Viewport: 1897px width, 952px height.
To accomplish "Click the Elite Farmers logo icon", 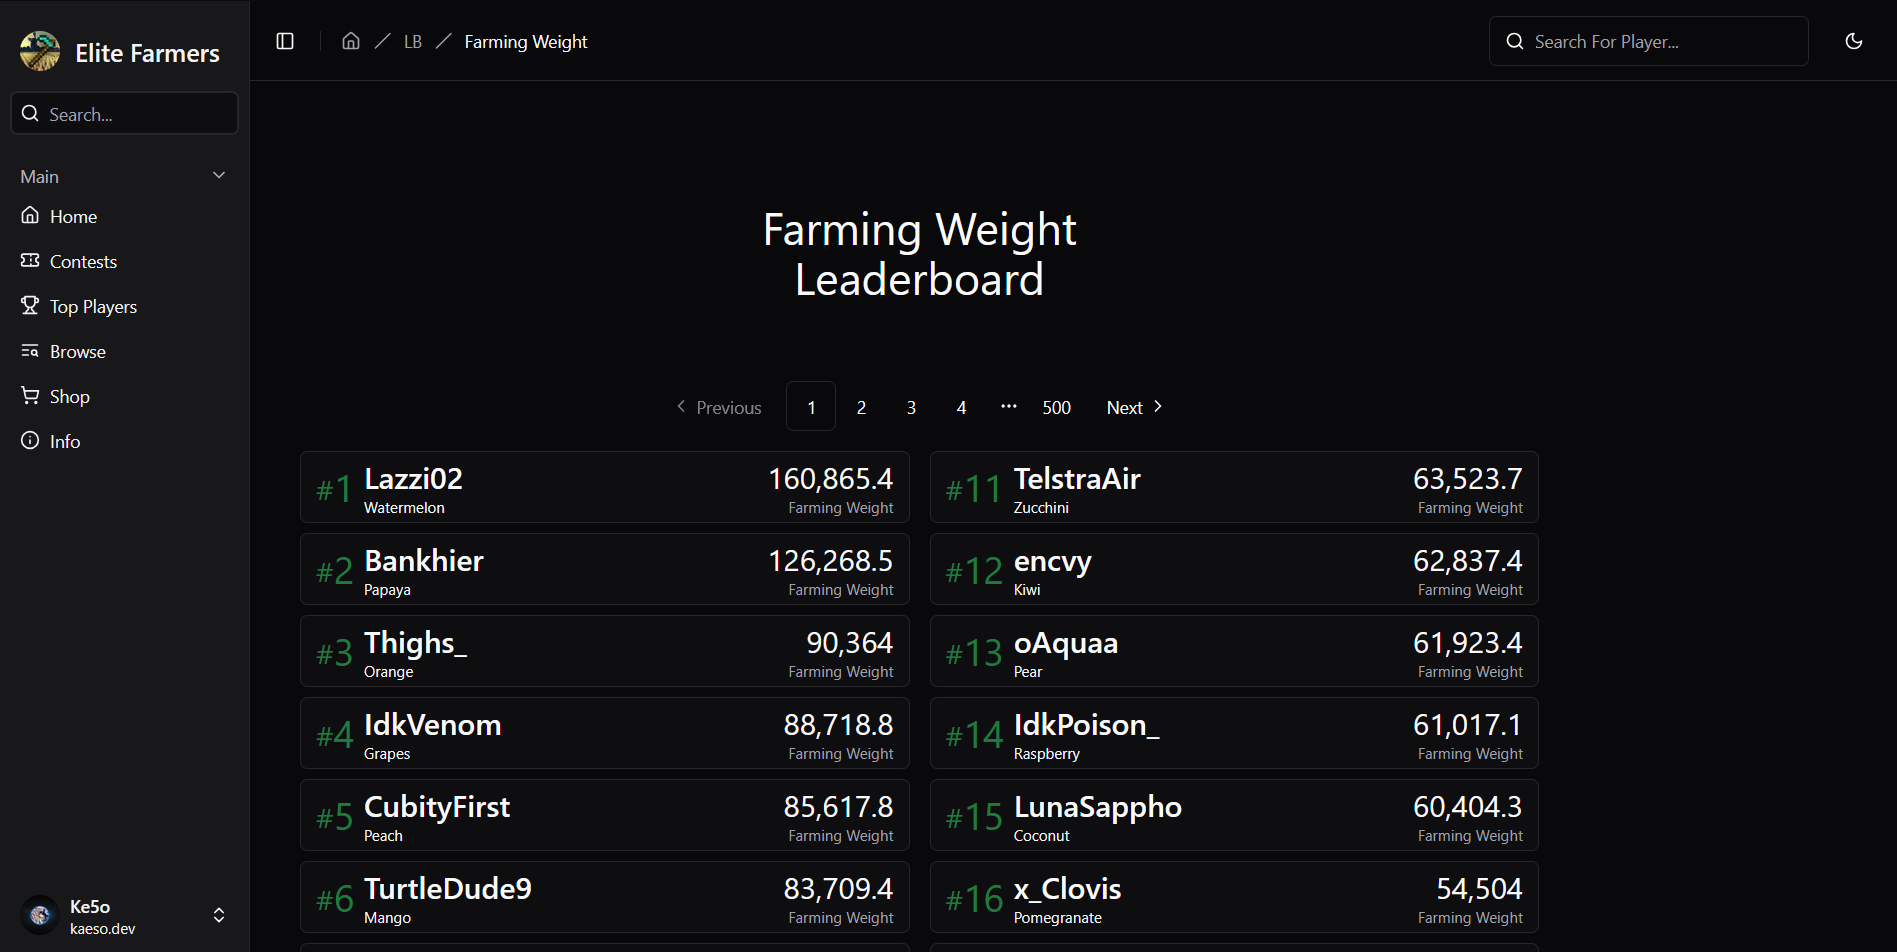I will point(40,51).
